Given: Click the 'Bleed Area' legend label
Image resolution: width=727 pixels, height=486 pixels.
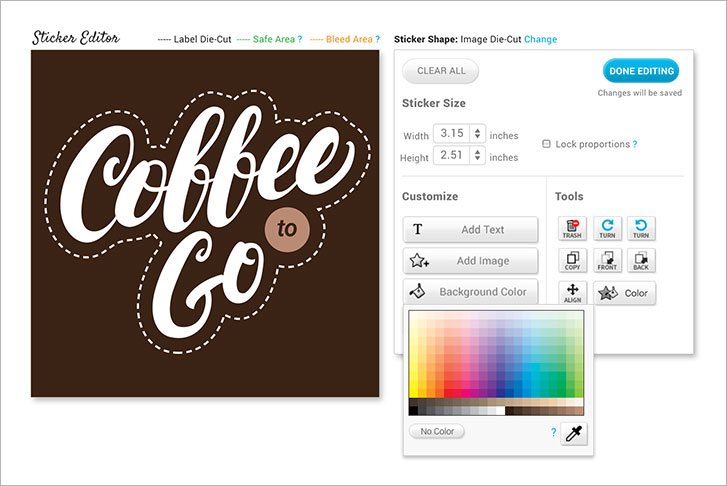Looking at the screenshot, I should click(x=349, y=39).
